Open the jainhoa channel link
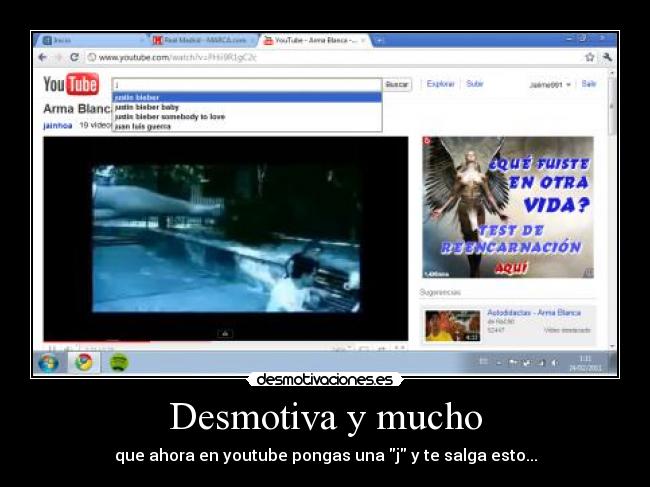Viewport: 650px width, 487px height. pos(58,126)
